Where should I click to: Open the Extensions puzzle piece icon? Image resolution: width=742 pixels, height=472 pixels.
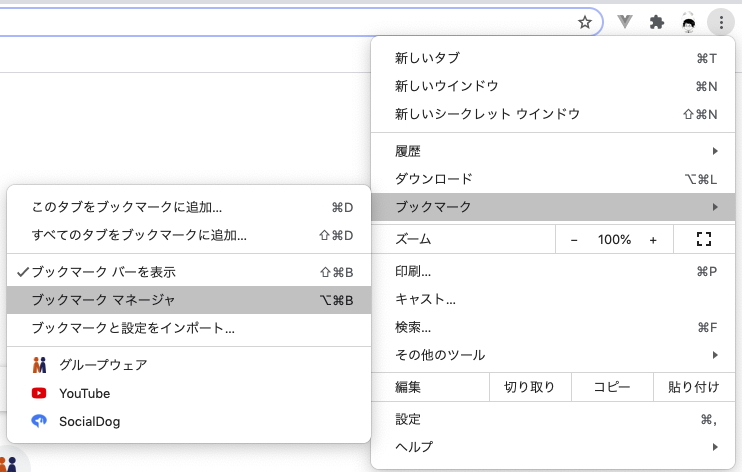[x=656, y=22]
